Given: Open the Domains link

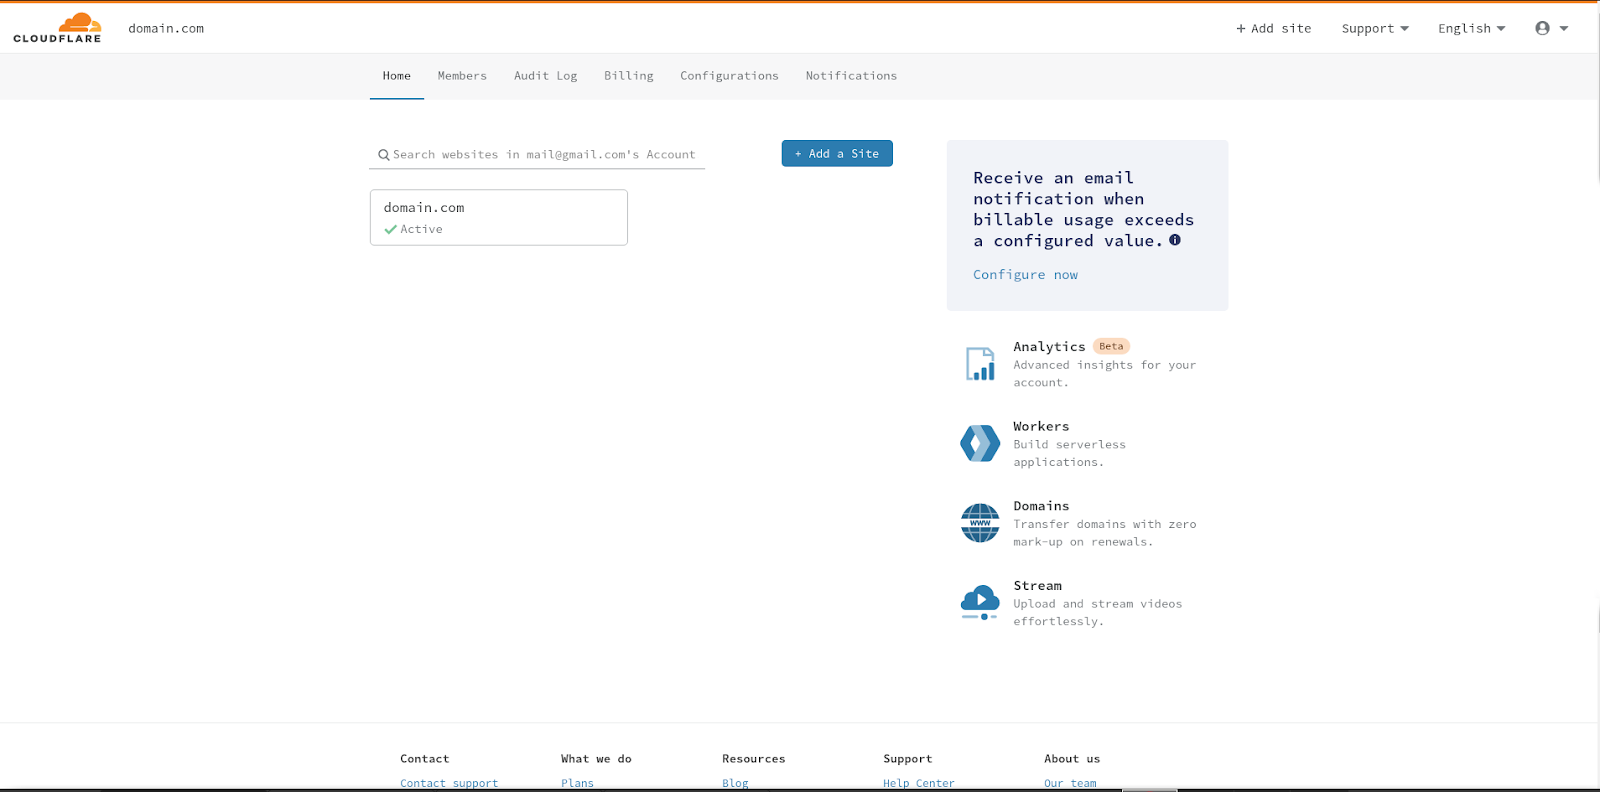Looking at the screenshot, I should click(1041, 506).
